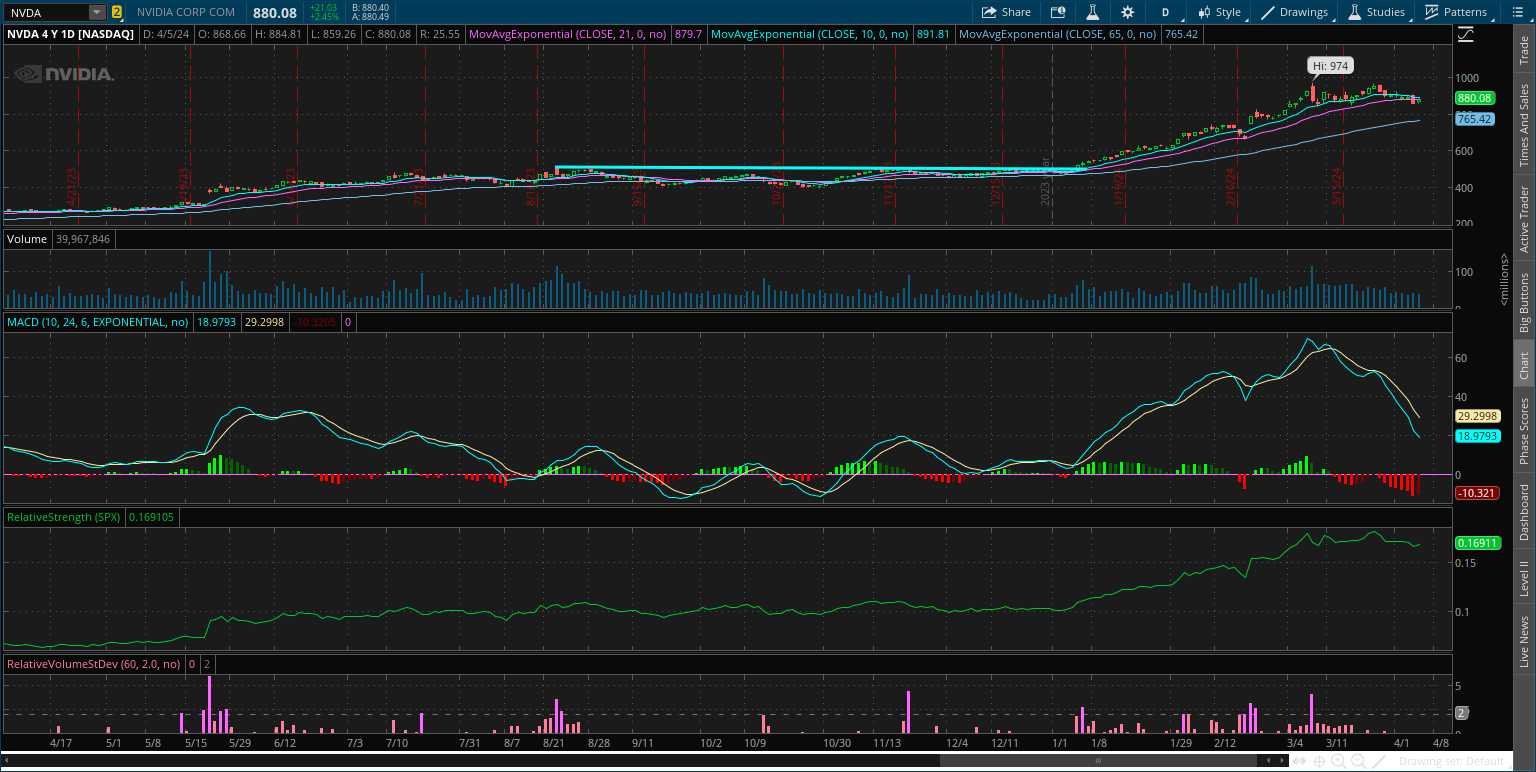This screenshot has height=772, width=1536.
Task: Open the Live News sidebar tab
Action: 1524,641
